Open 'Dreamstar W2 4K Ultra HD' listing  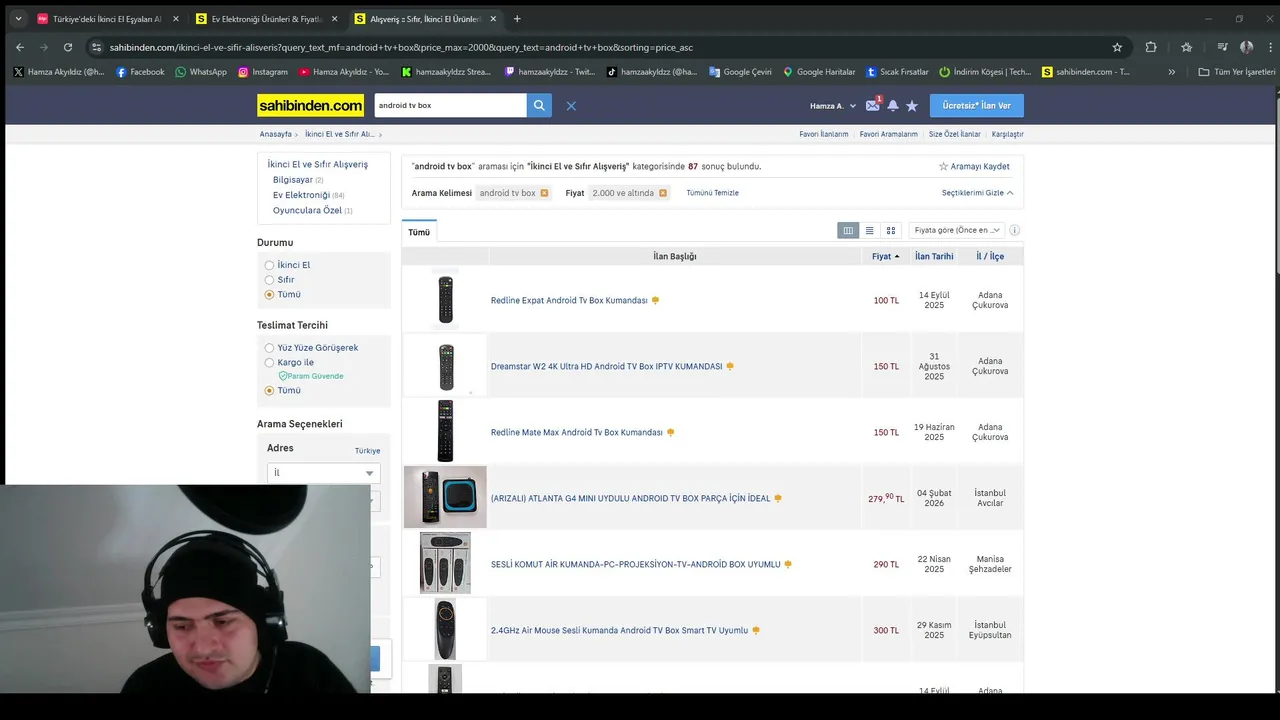tap(606, 367)
